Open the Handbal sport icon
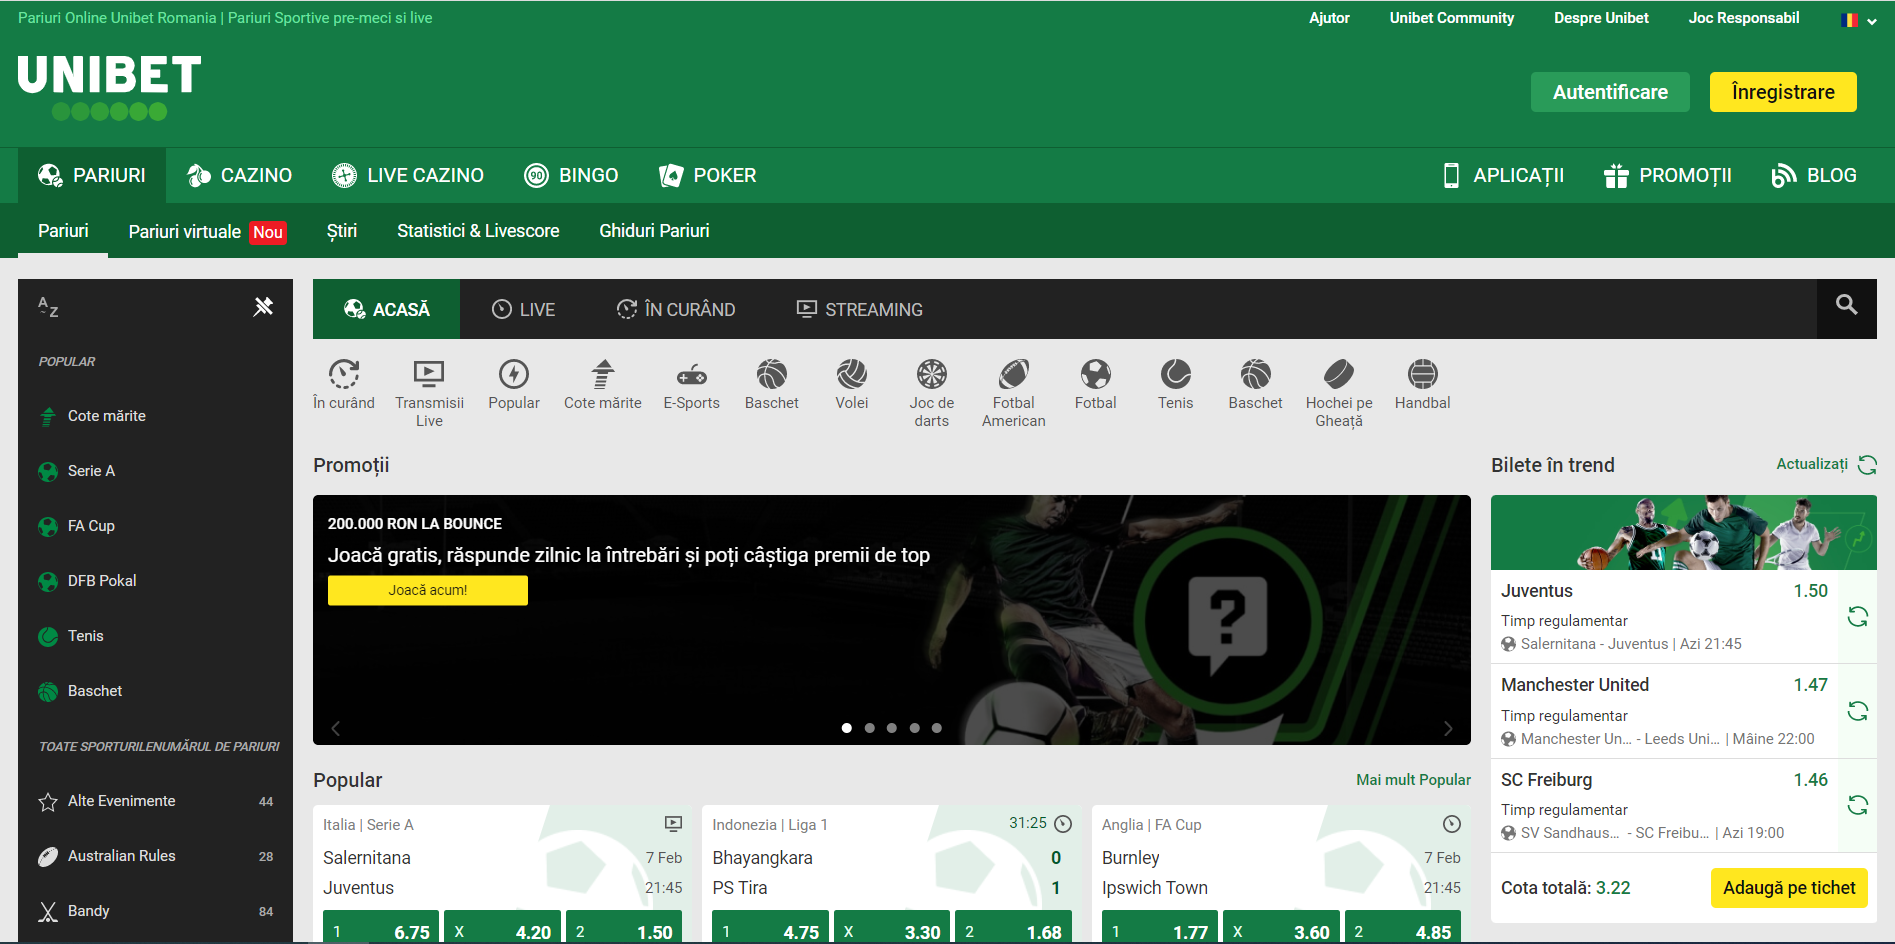Screen dimensions: 1895x944 tap(1423, 374)
